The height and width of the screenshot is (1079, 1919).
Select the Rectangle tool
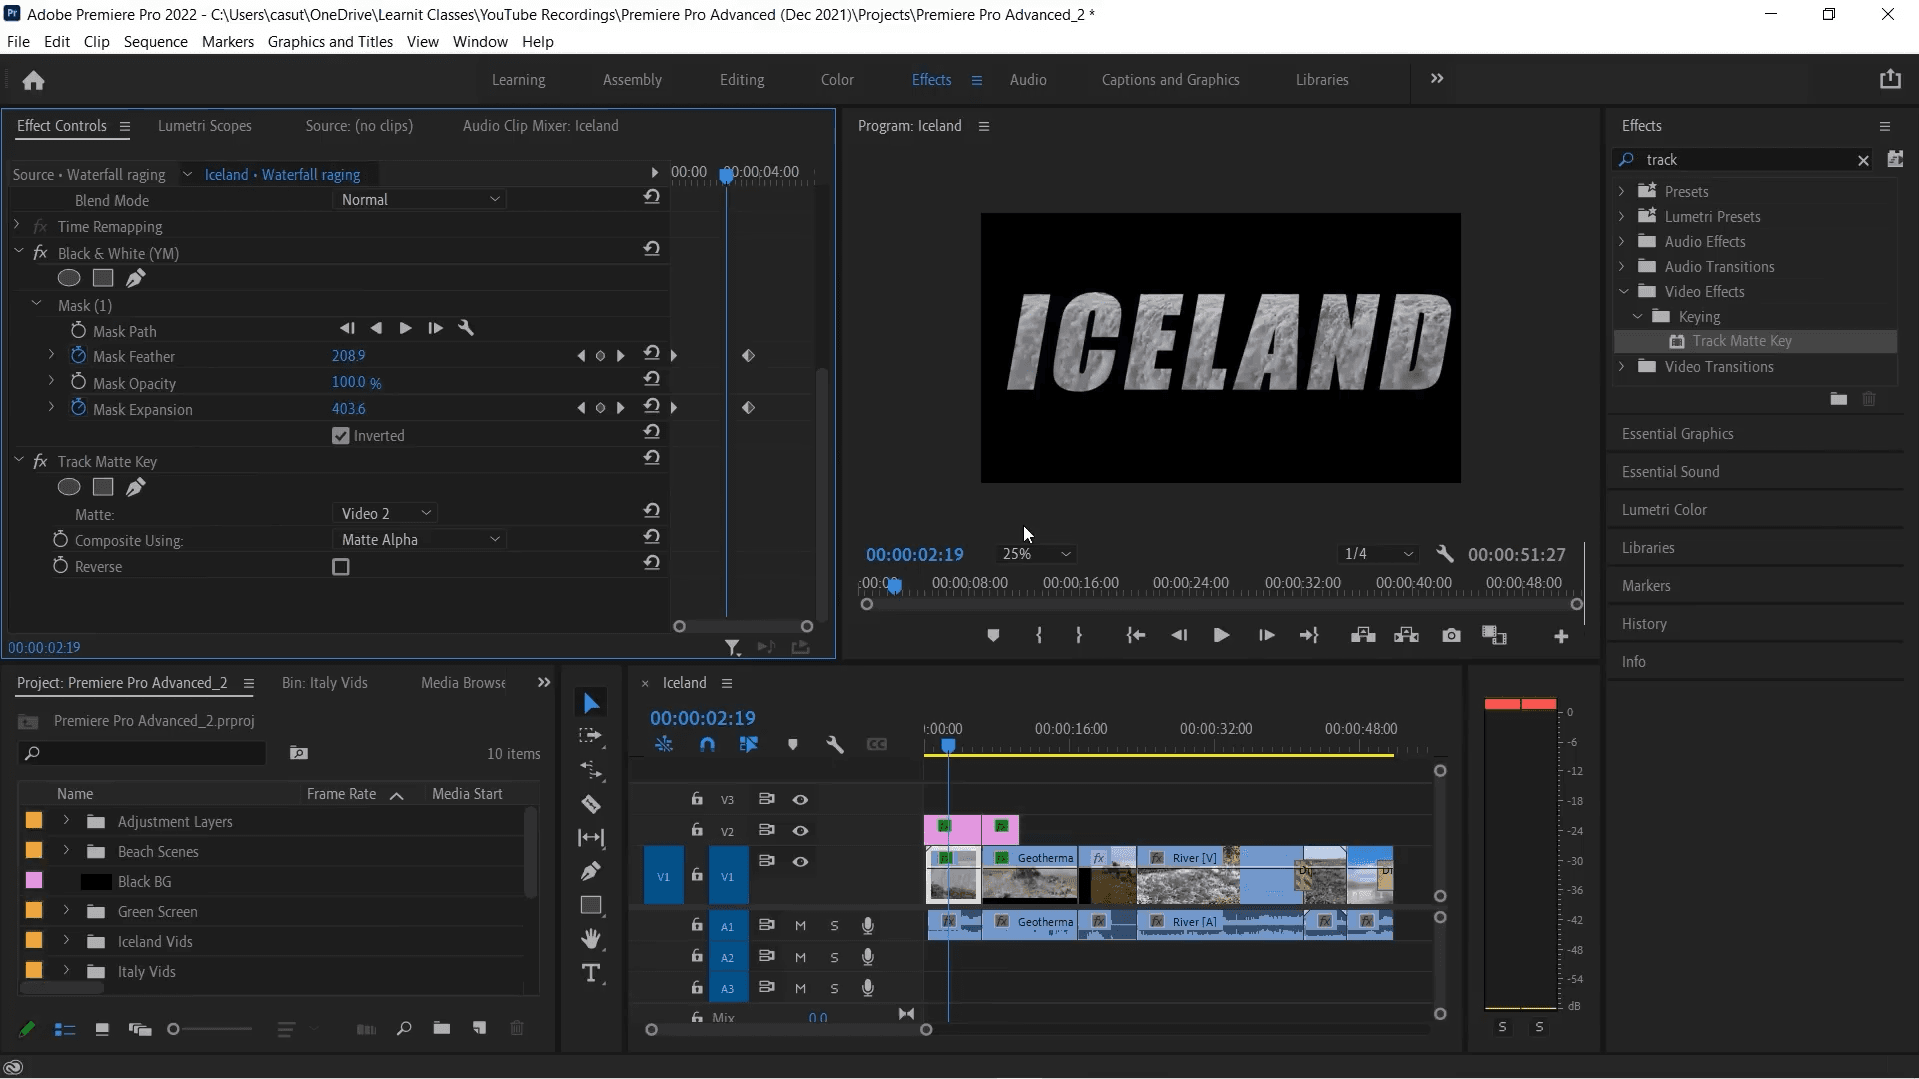pyautogui.click(x=591, y=905)
